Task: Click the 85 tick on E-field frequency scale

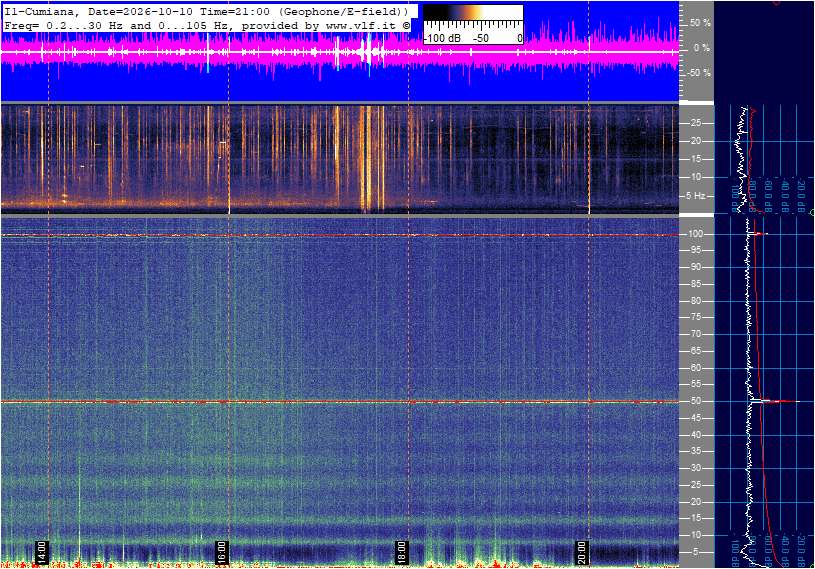Action: [695, 284]
